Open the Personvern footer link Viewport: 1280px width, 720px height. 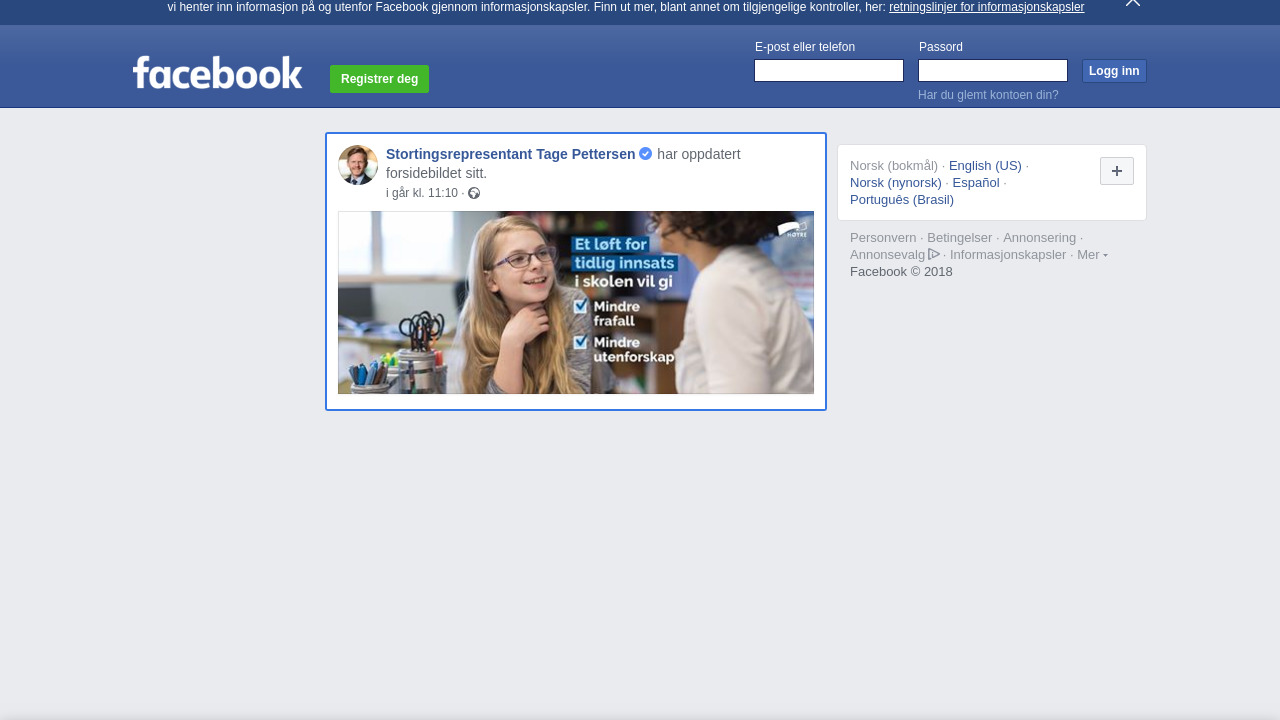click(x=882, y=238)
